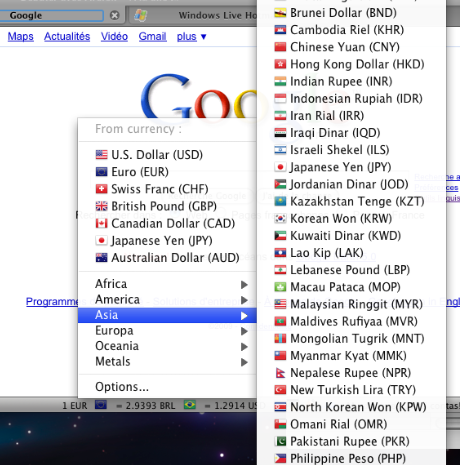Close the Google browser tab

pos(114,15)
